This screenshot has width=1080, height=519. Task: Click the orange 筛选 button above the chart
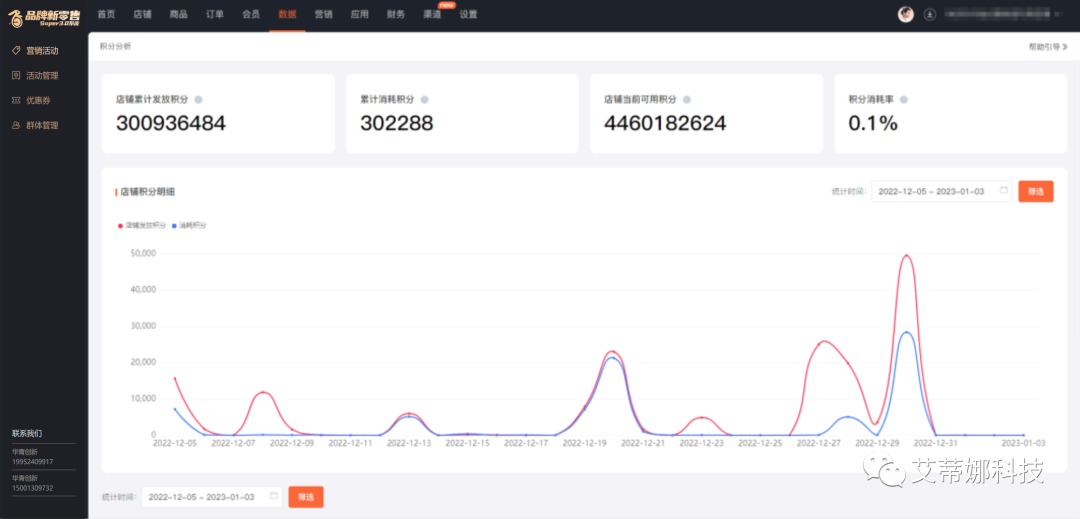click(x=1036, y=191)
